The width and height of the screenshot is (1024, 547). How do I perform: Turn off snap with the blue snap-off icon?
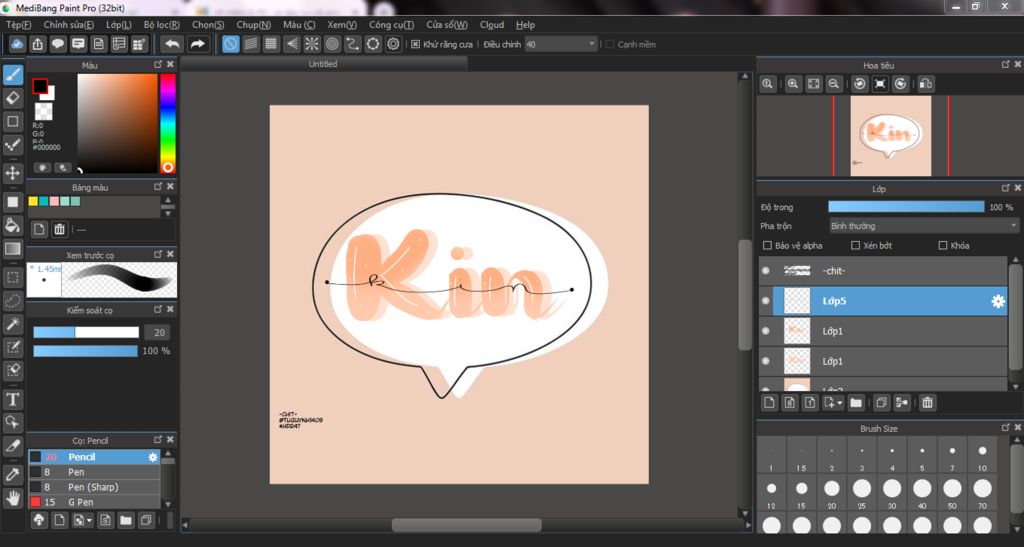[231, 44]
